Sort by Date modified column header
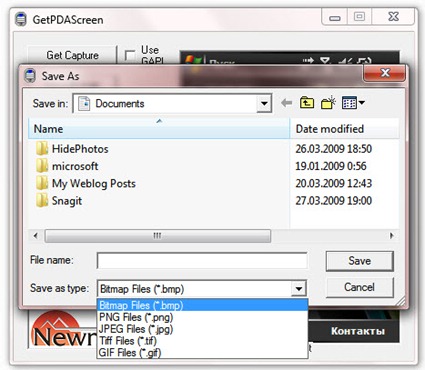Screen dimensions: 425x370 344,129
